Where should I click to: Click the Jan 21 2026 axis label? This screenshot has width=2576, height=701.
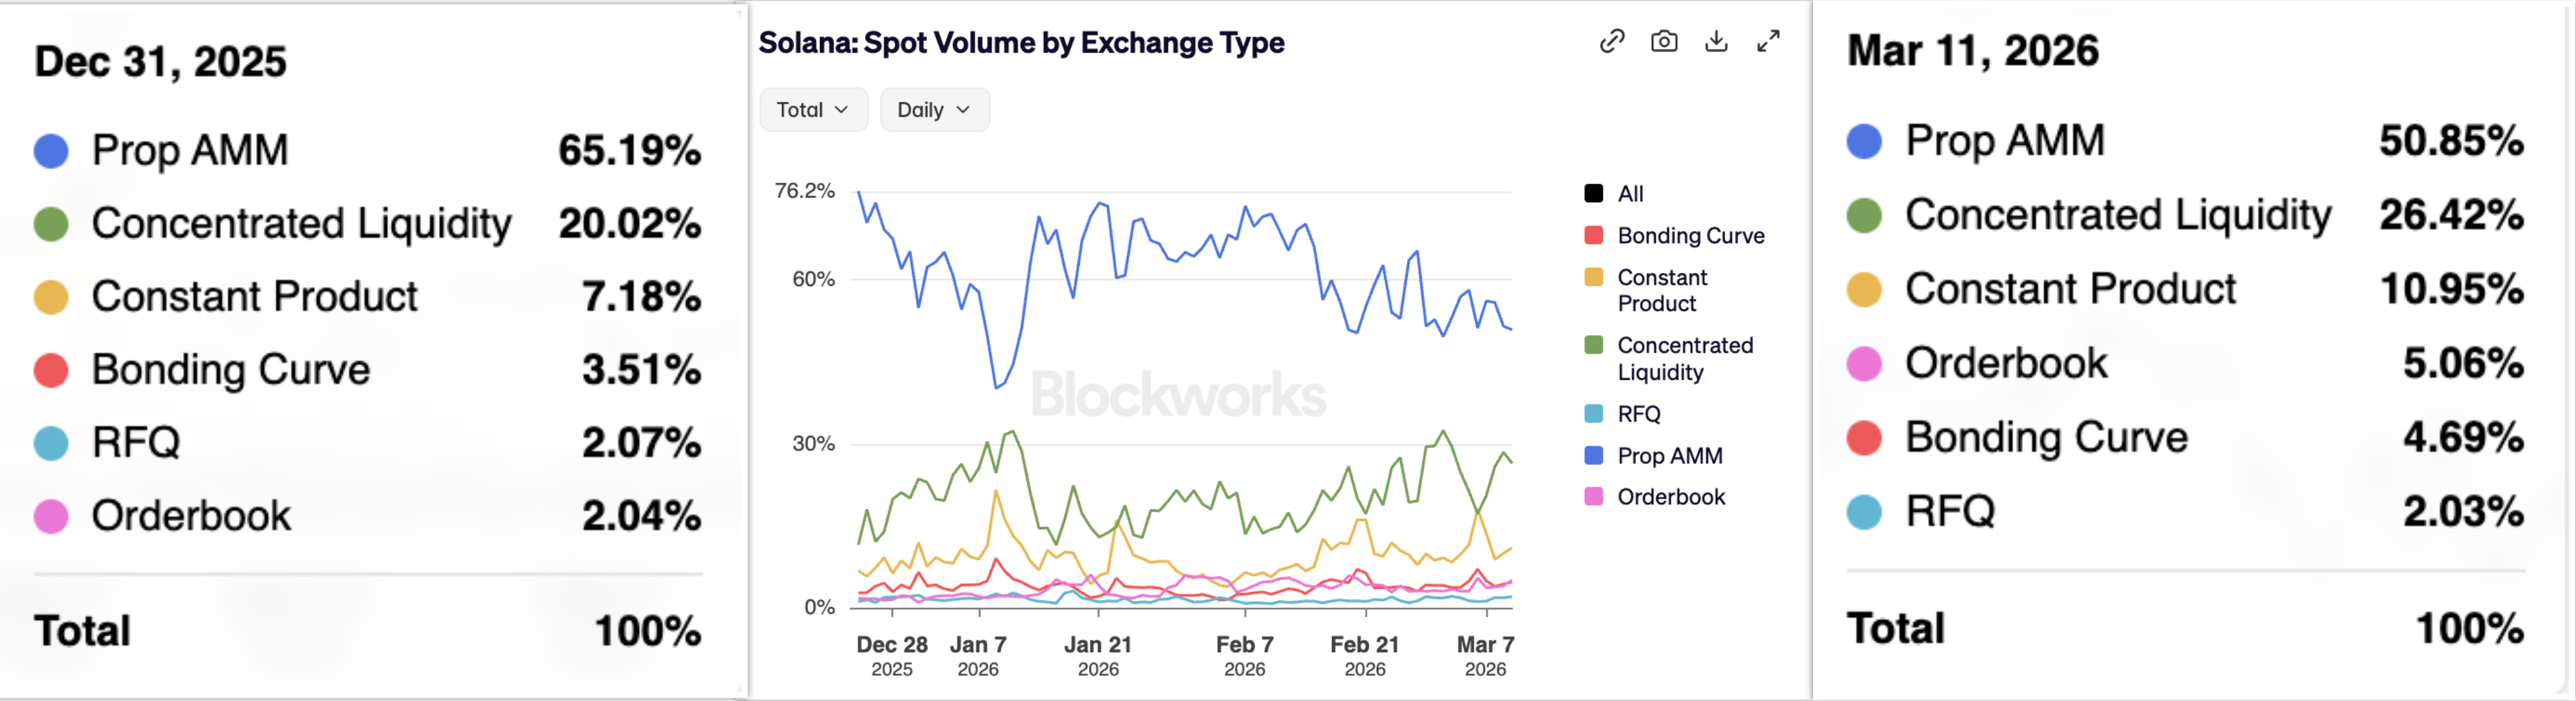1097,656
